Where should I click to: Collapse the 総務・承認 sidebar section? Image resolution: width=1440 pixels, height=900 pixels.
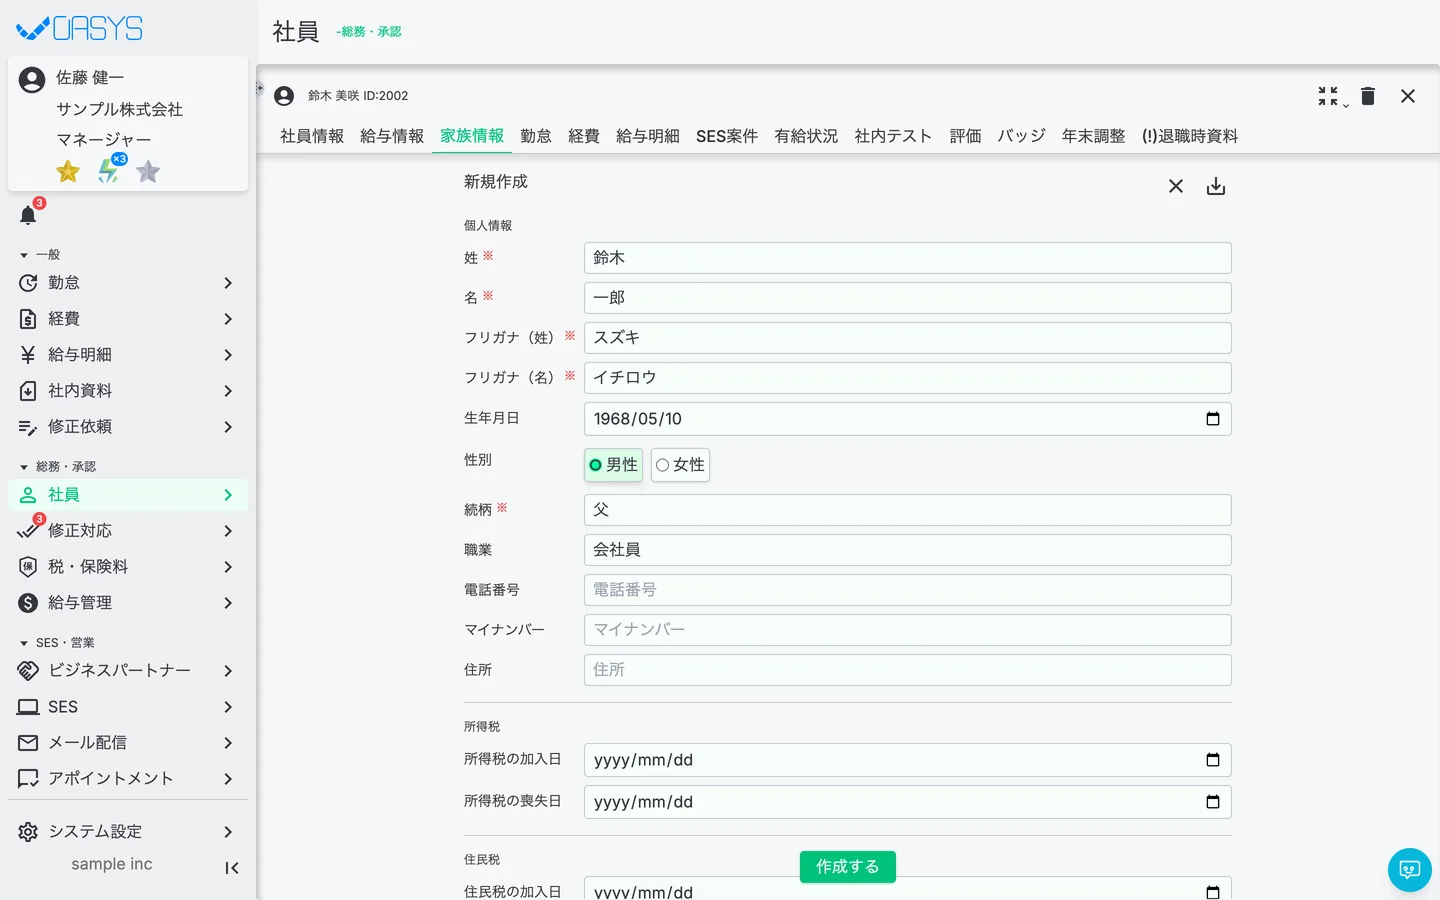point(58,467)
